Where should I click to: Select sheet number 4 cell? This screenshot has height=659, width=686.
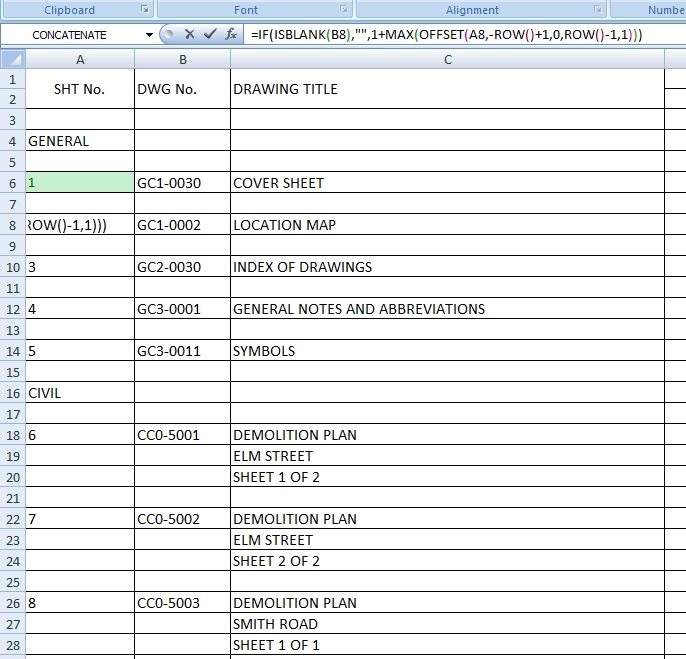click(x=80, y=308)
